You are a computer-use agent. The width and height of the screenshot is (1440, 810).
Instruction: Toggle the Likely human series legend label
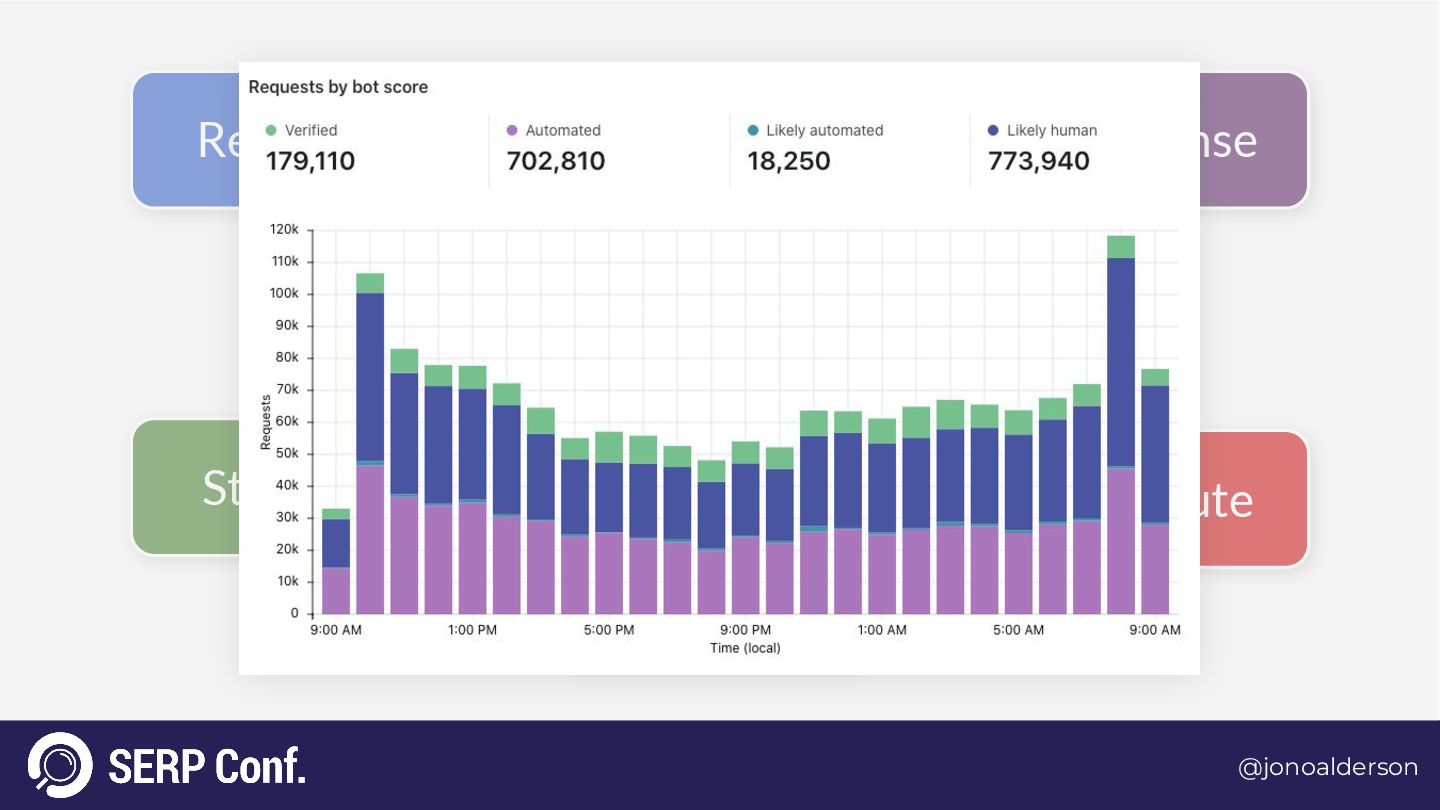1051,130
